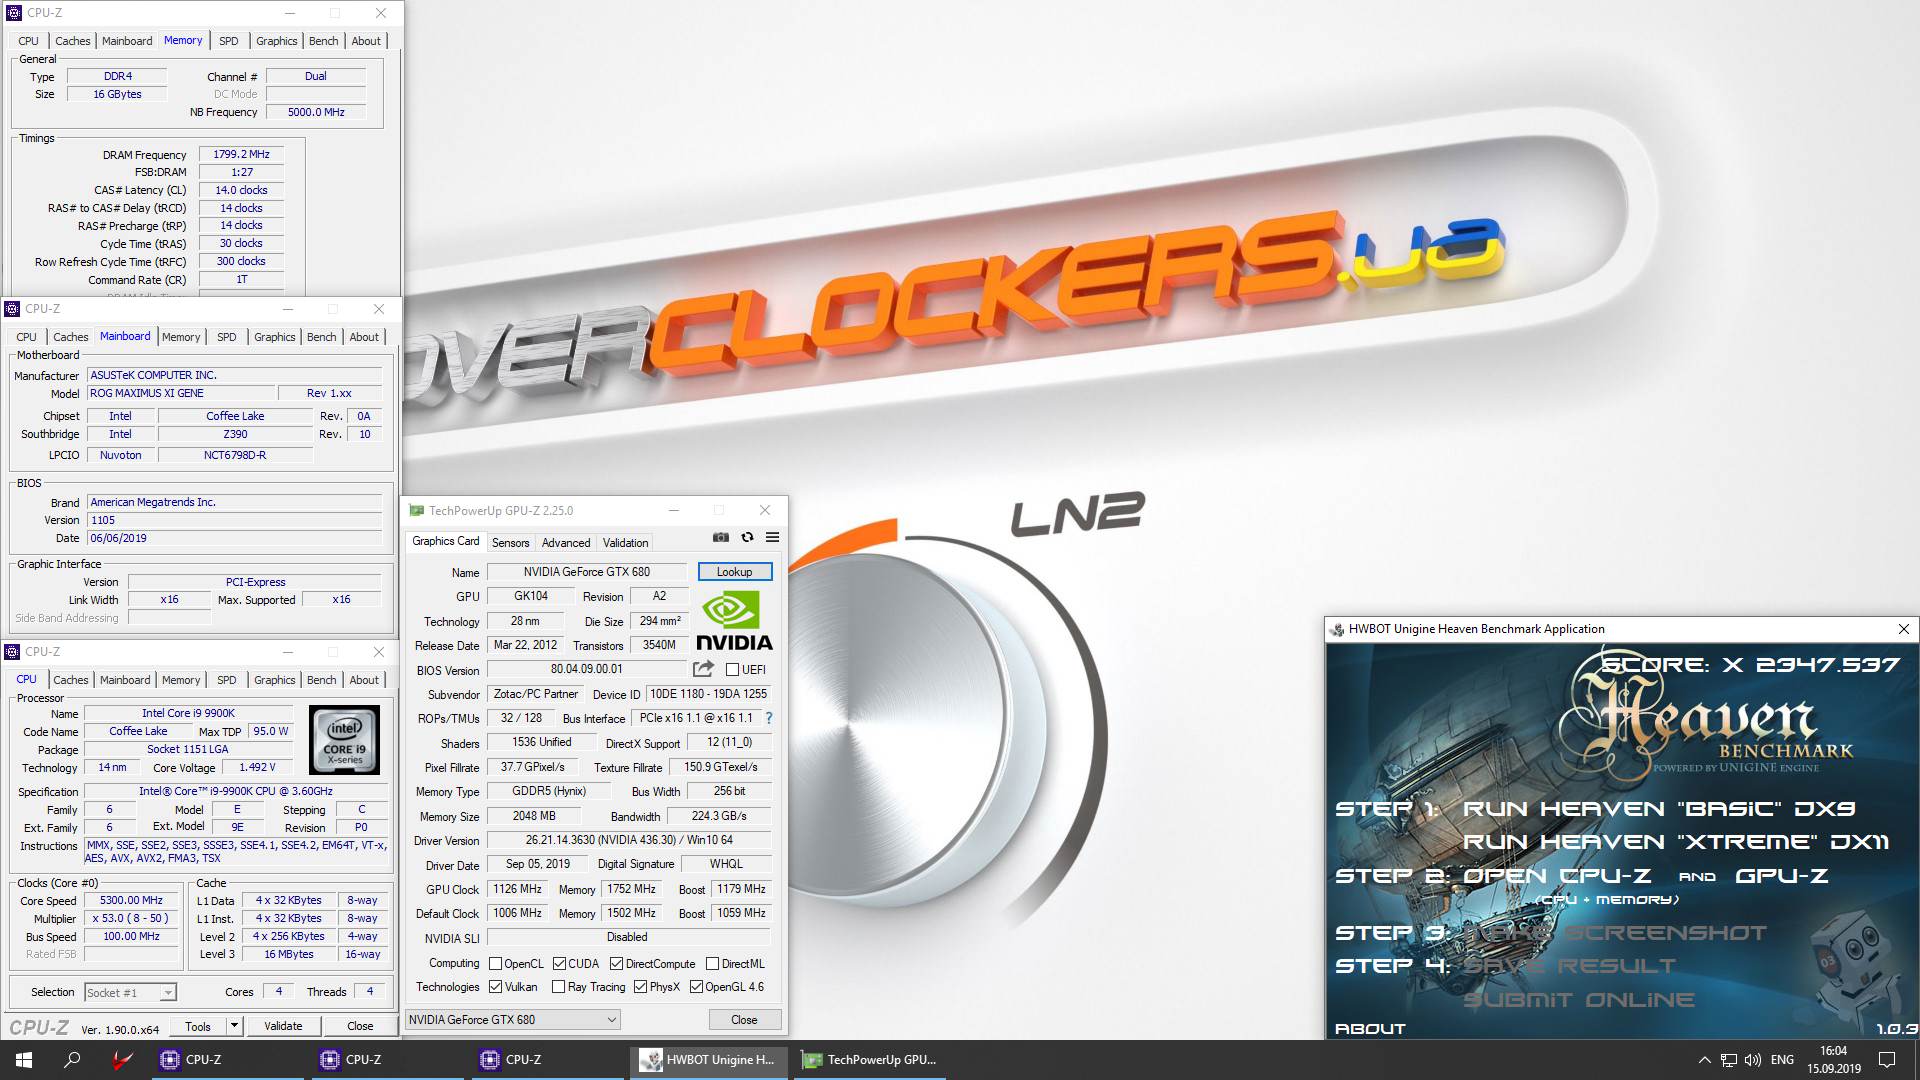Export the BIOS using the share icon
The image size is (1920, 1080).
coord(703,669)
